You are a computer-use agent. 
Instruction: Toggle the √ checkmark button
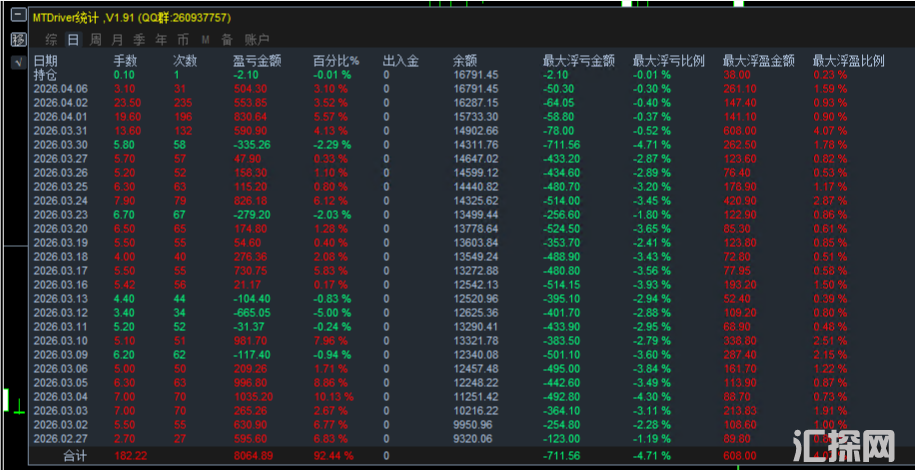(19, 62)
